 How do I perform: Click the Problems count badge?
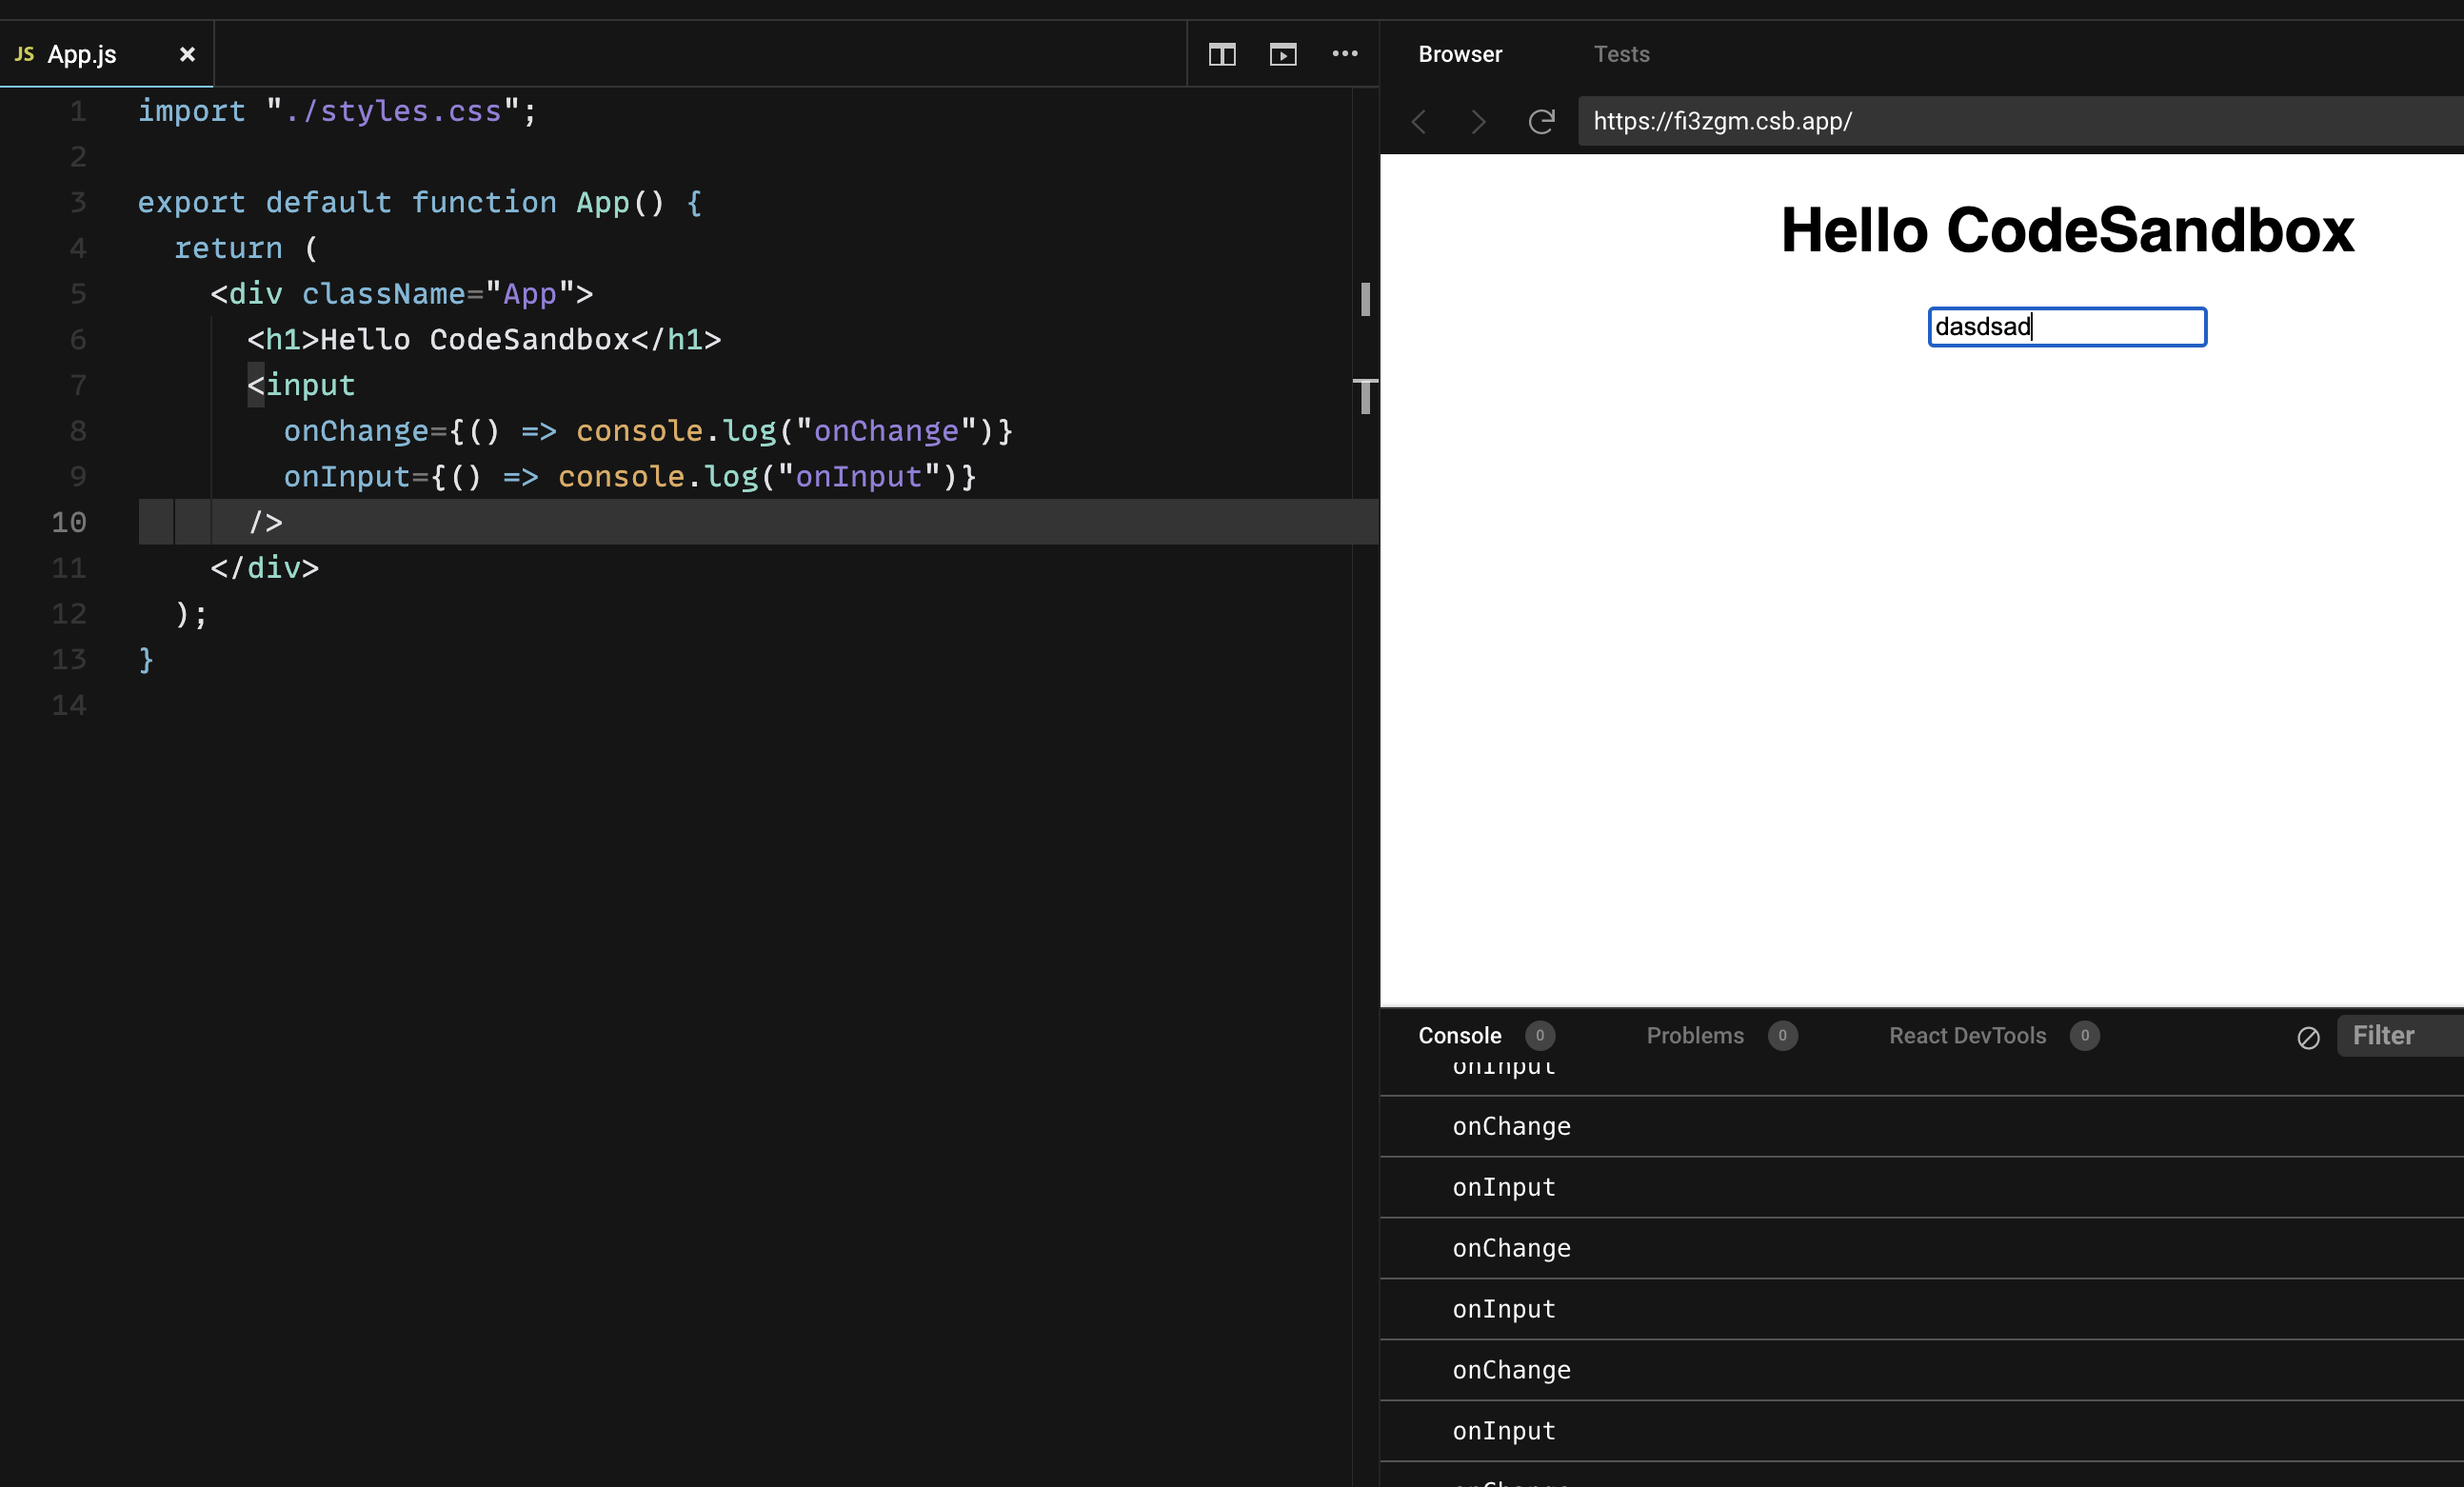pyautogui.click(x=1782, y=1035)
